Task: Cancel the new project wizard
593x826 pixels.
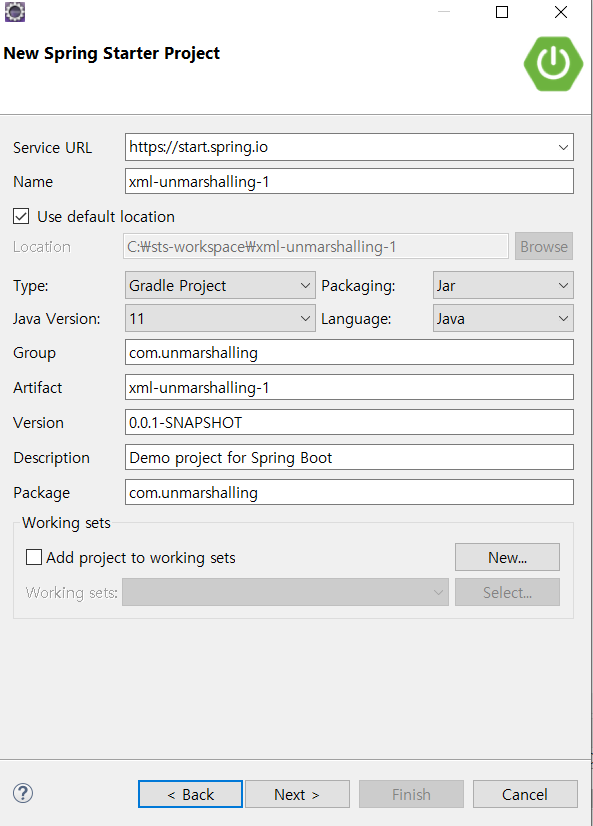Action: tap(525, 794)
